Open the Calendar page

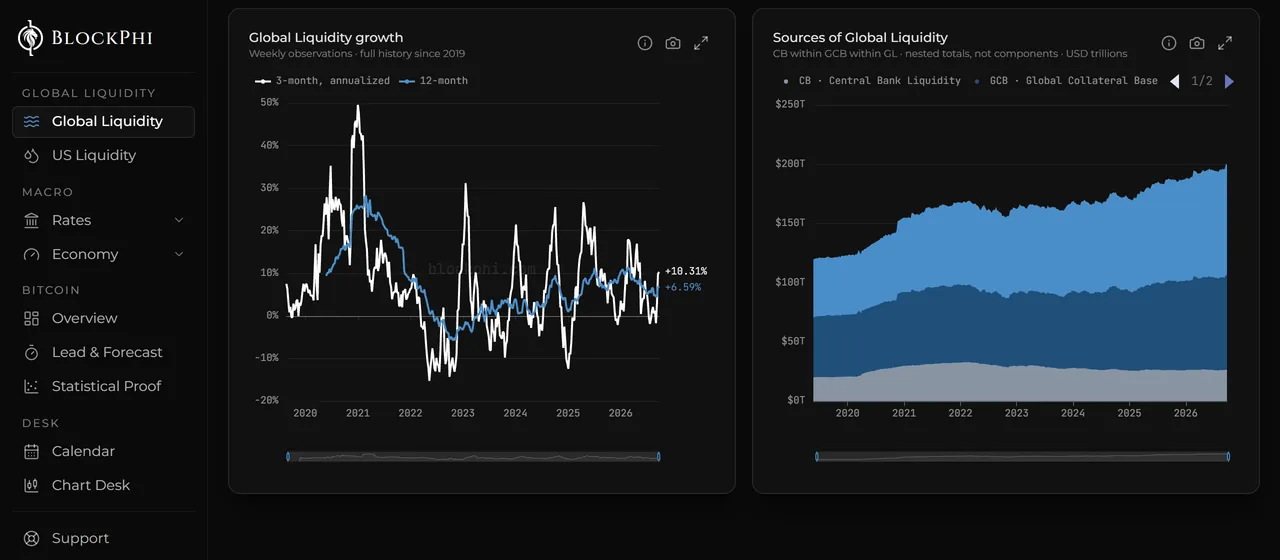point(103,451)
